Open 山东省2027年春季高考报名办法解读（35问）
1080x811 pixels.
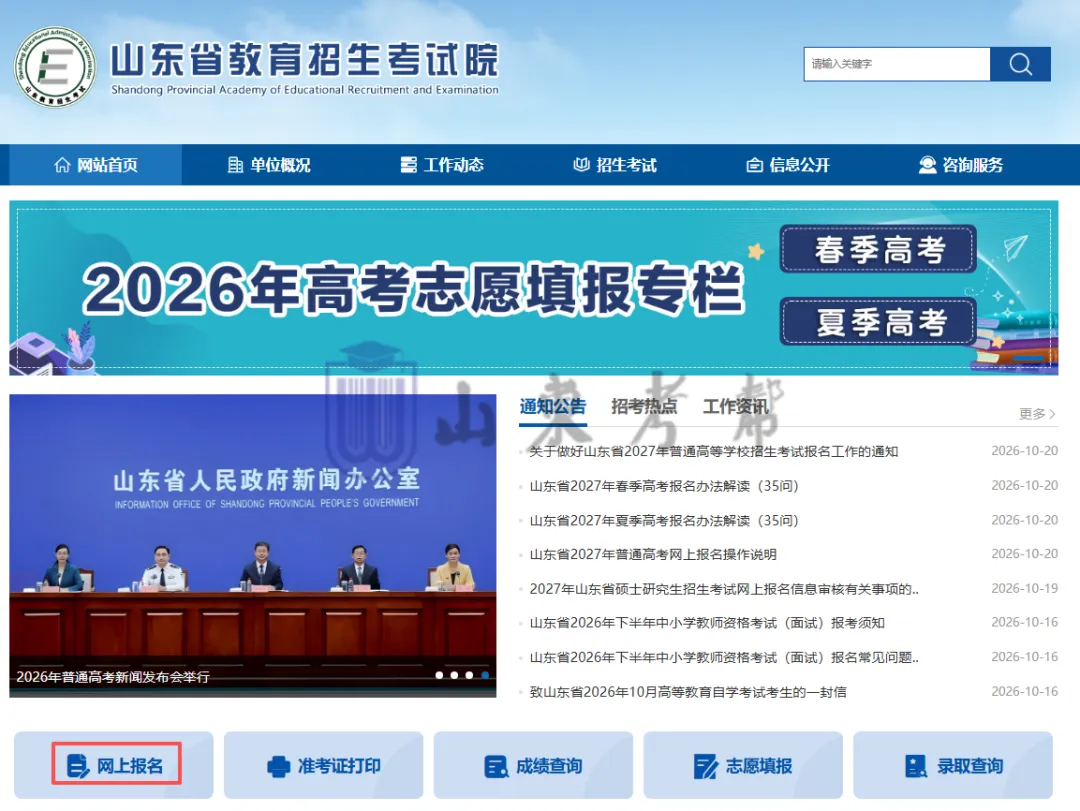click(x=664, y=486)
